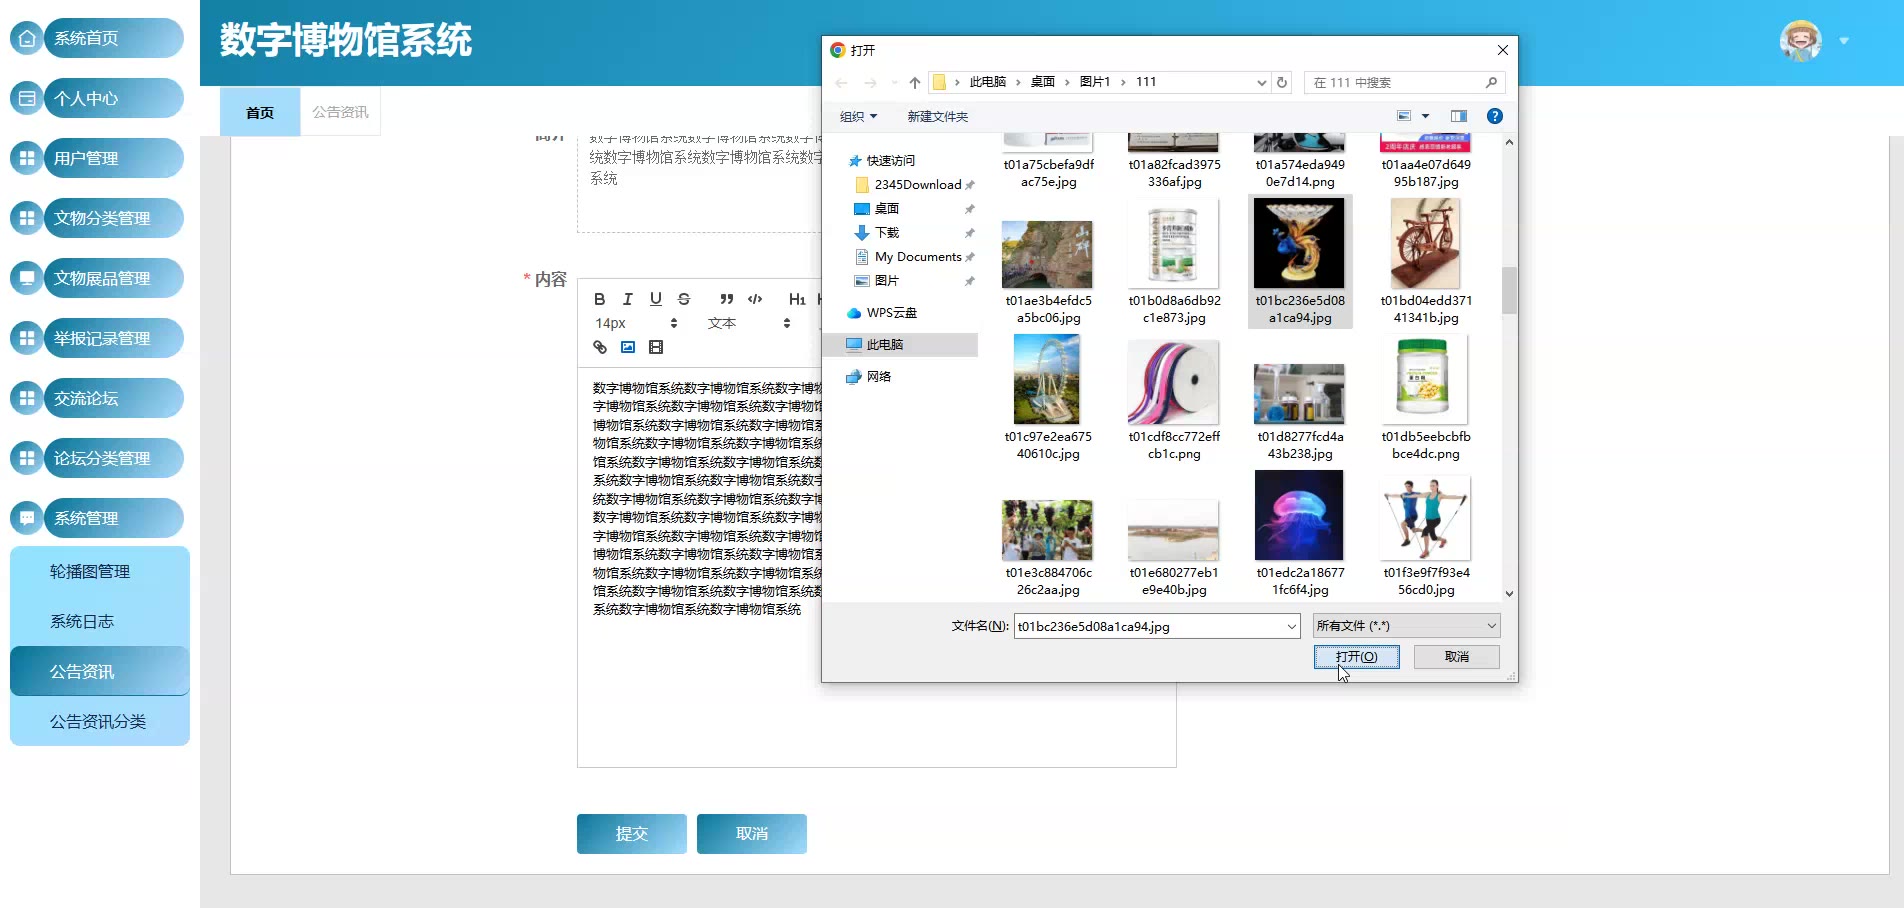The height and width of the screenshot is (908, 1904).
Task: Open 公告资讯 submenu item in sidebar
Action: [100, 671]
